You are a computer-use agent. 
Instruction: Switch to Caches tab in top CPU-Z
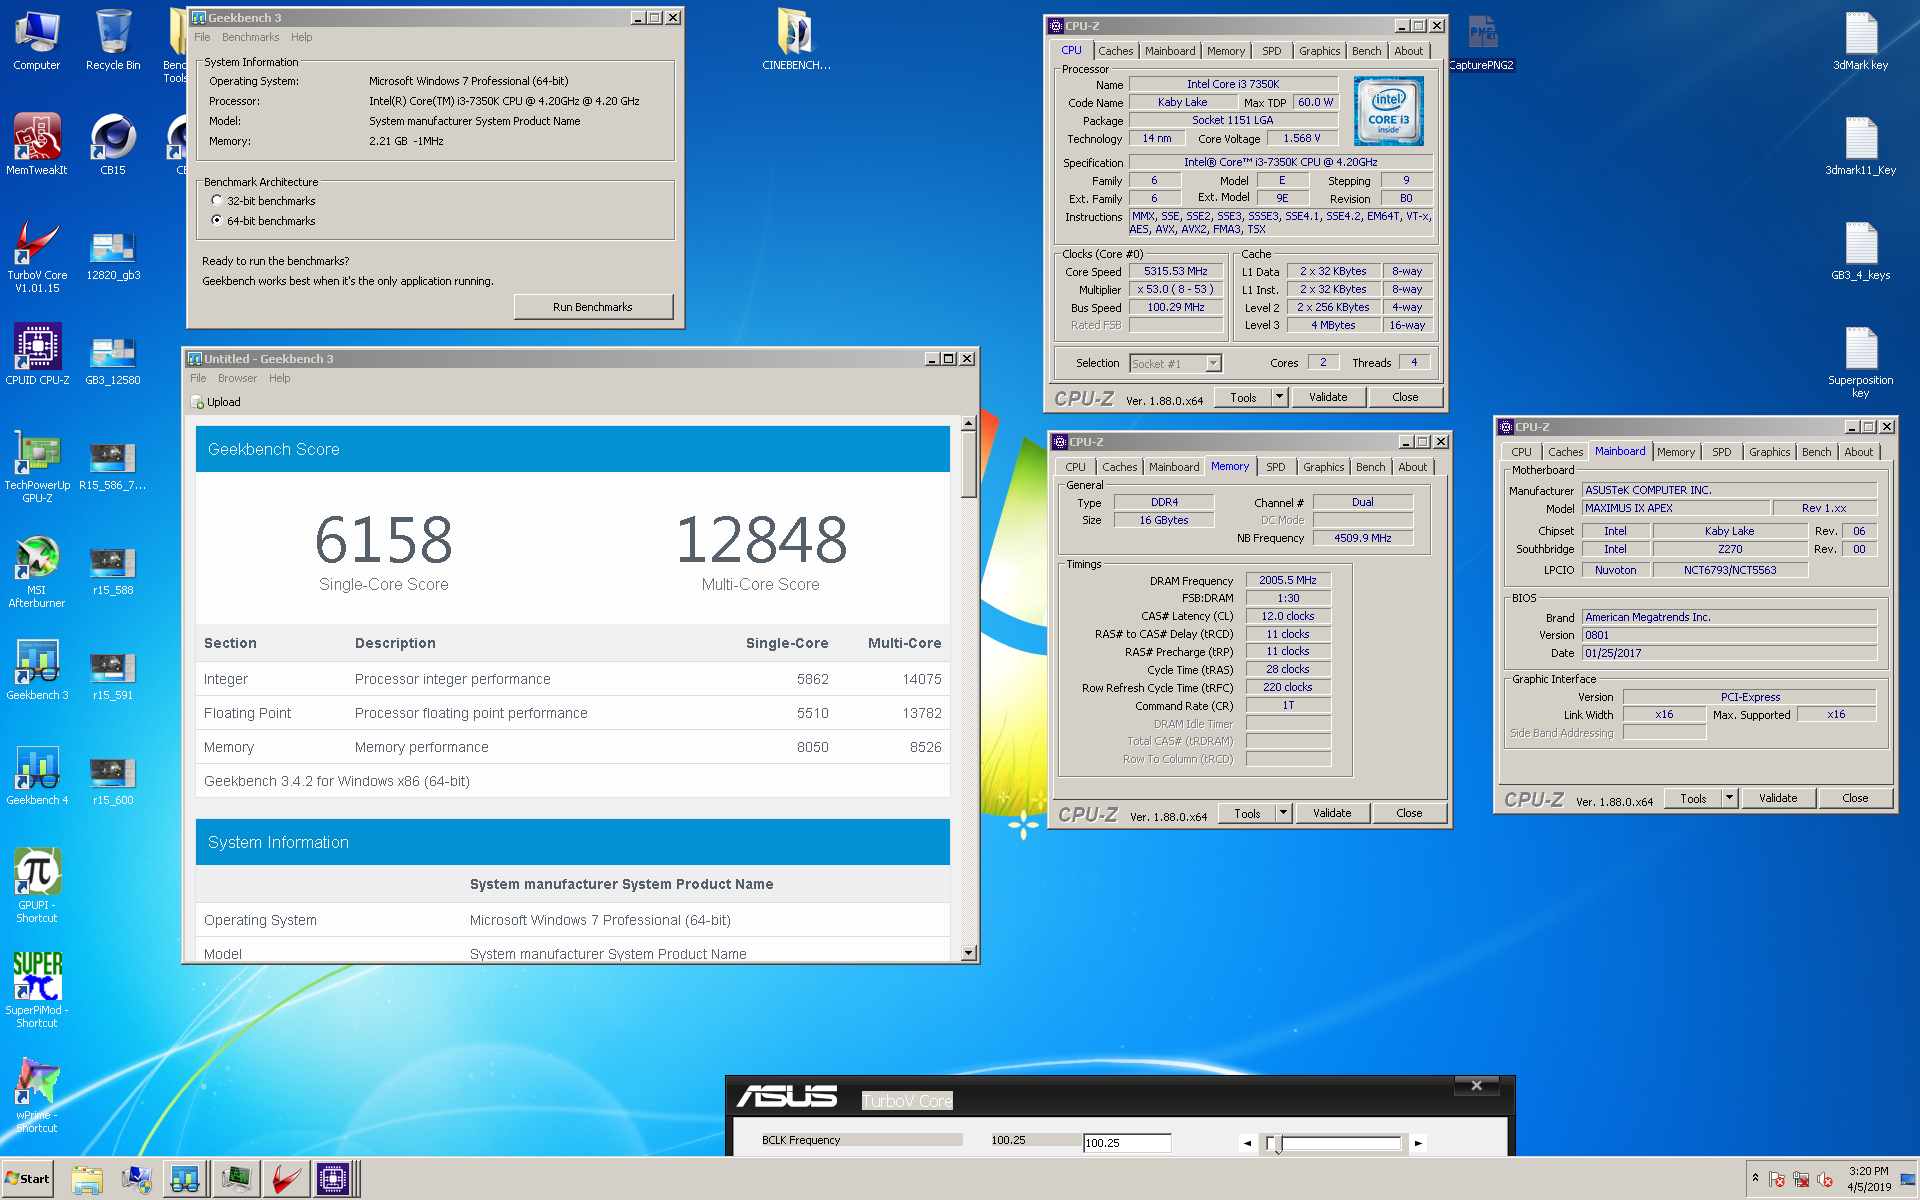click(x=1115, y=51)
